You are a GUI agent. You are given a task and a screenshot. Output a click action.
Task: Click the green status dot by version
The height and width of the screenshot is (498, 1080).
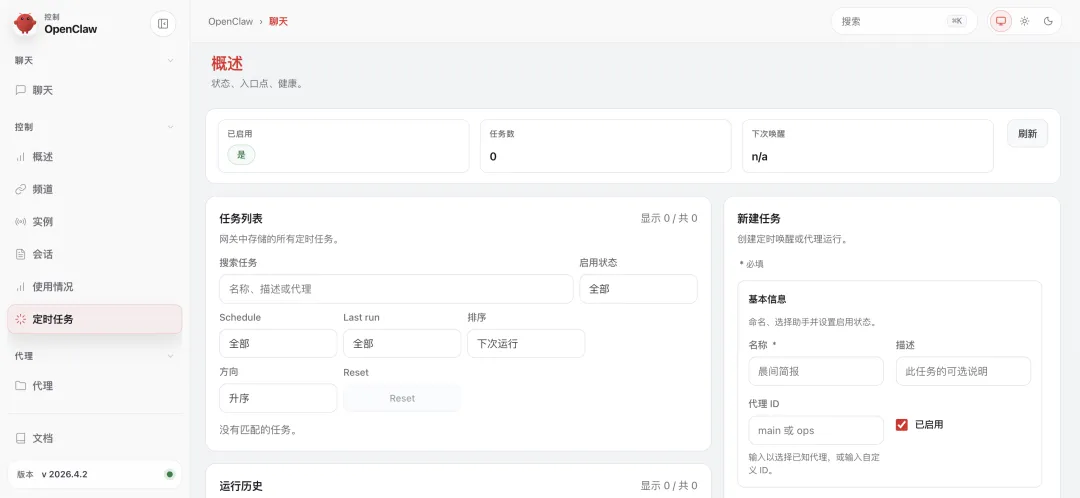[169, 475]
